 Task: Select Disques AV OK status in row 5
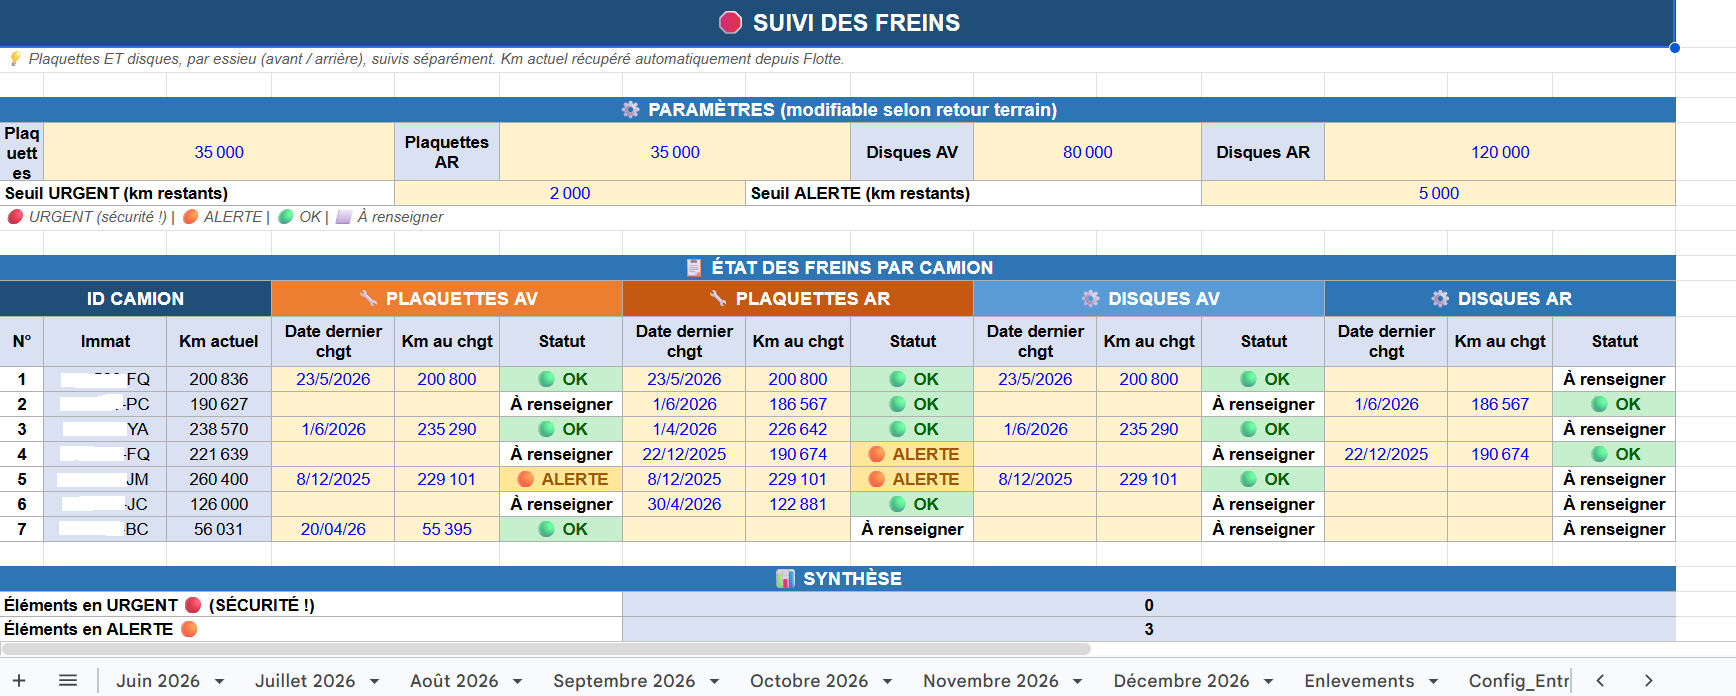1264,479
